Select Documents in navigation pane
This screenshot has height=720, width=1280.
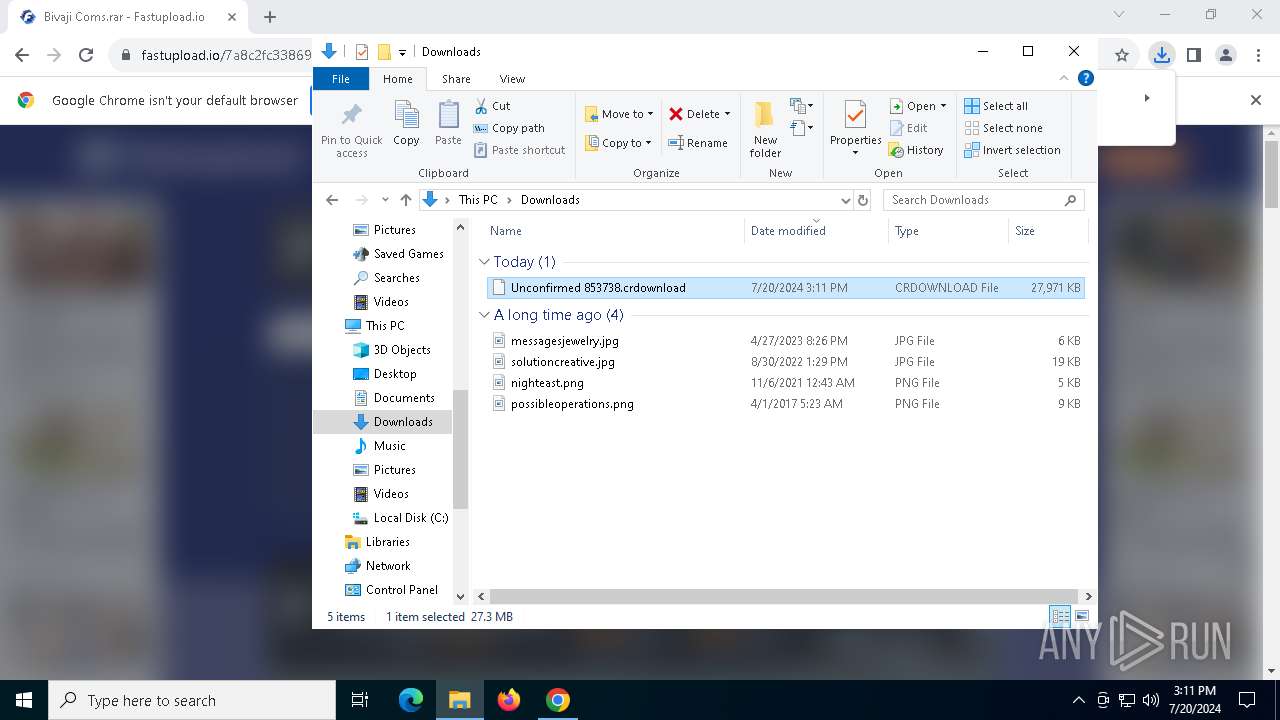(x=404, y=398)
